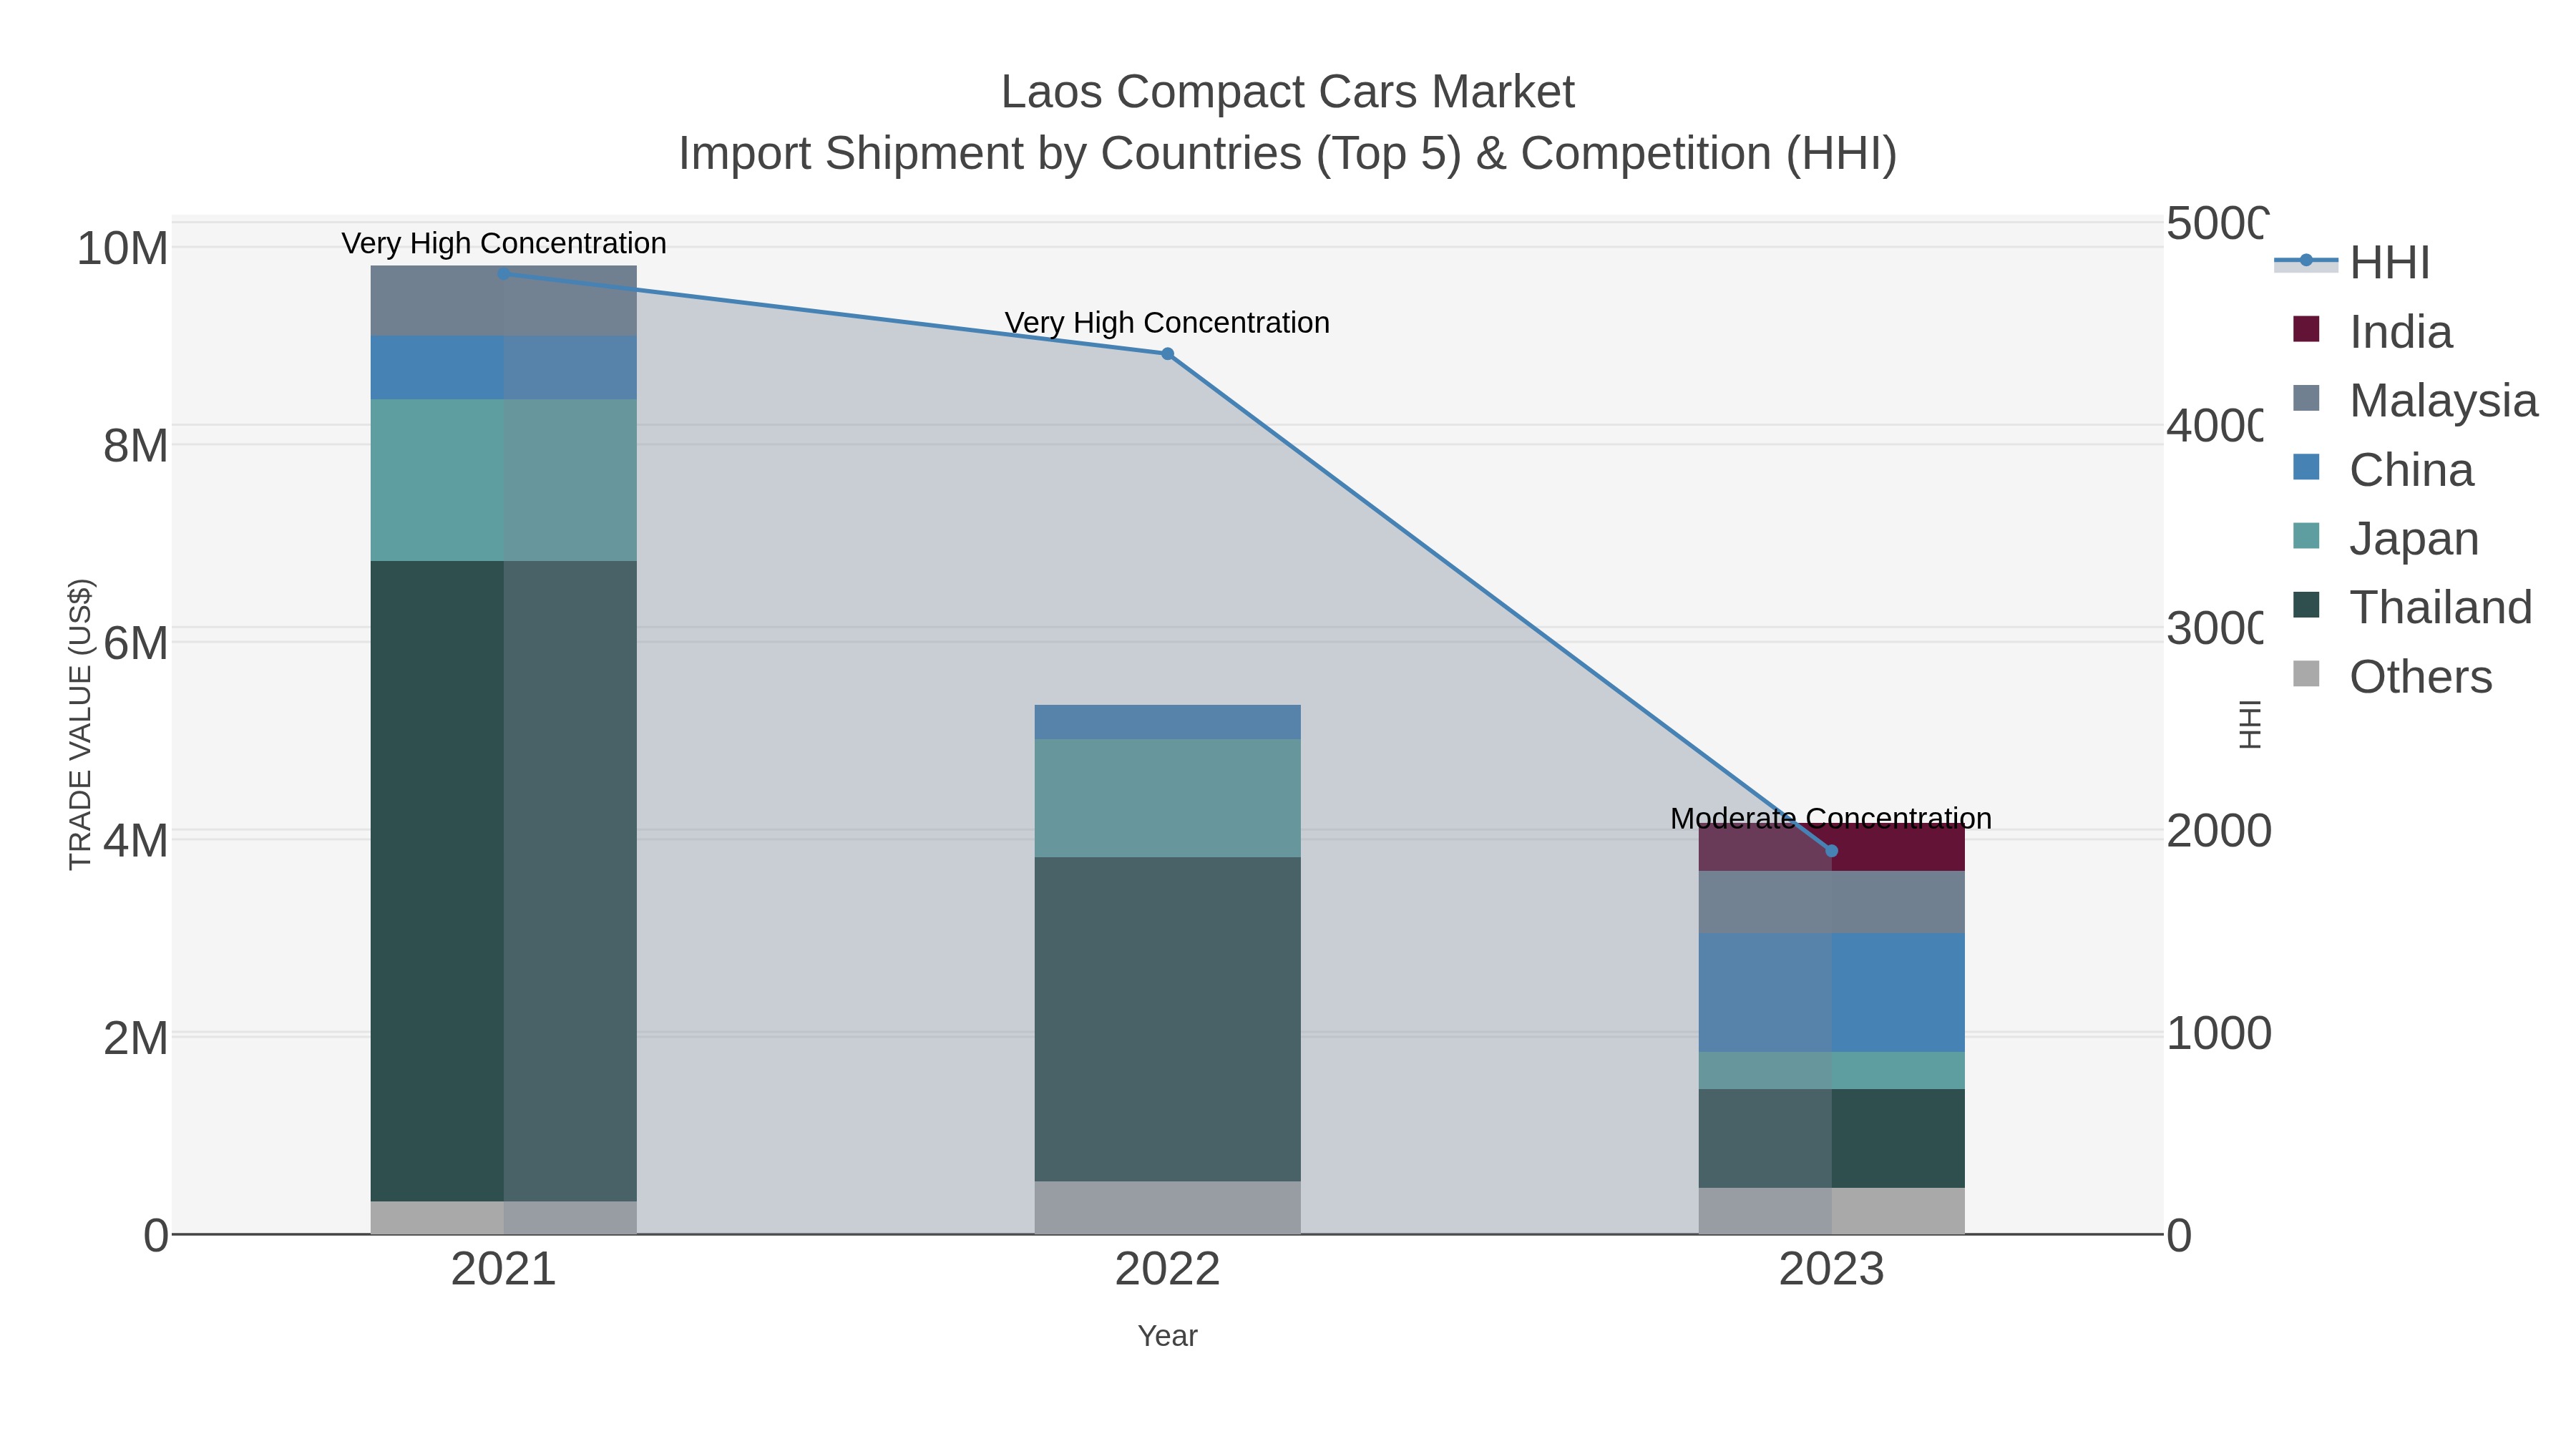Select the Others bar segment in 2023
Viewport: 2576px width, 1449px height.
coord(1831,1211)
